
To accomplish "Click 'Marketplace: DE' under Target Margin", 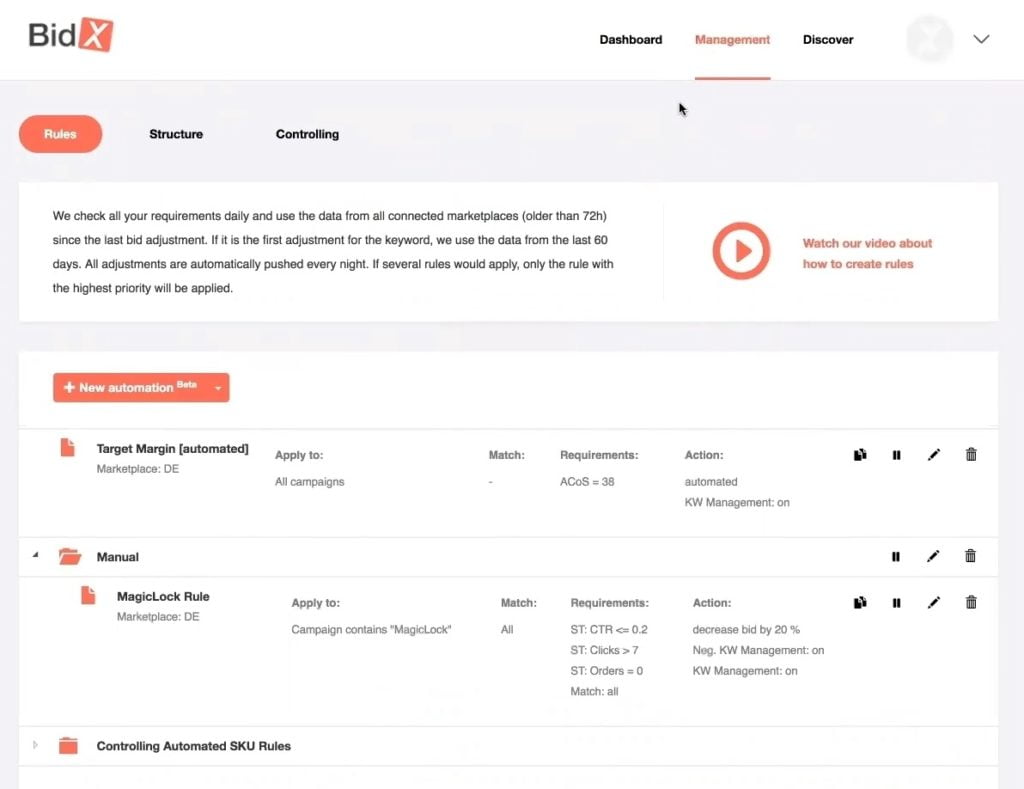I will pyautogui.click(x=138, y=469).
